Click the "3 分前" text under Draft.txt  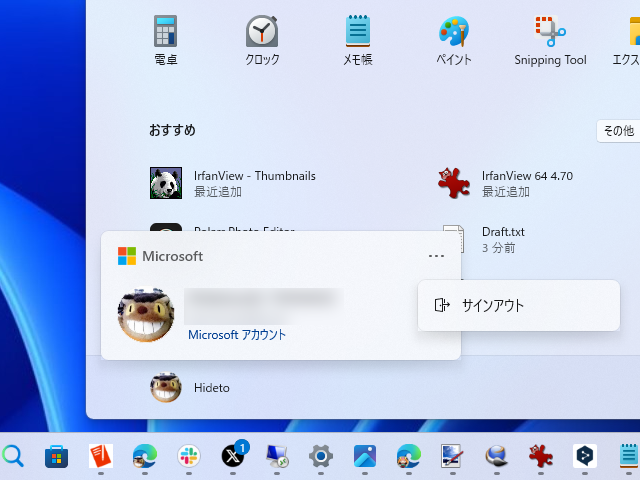pyautogui.click(x=498, y=248)
